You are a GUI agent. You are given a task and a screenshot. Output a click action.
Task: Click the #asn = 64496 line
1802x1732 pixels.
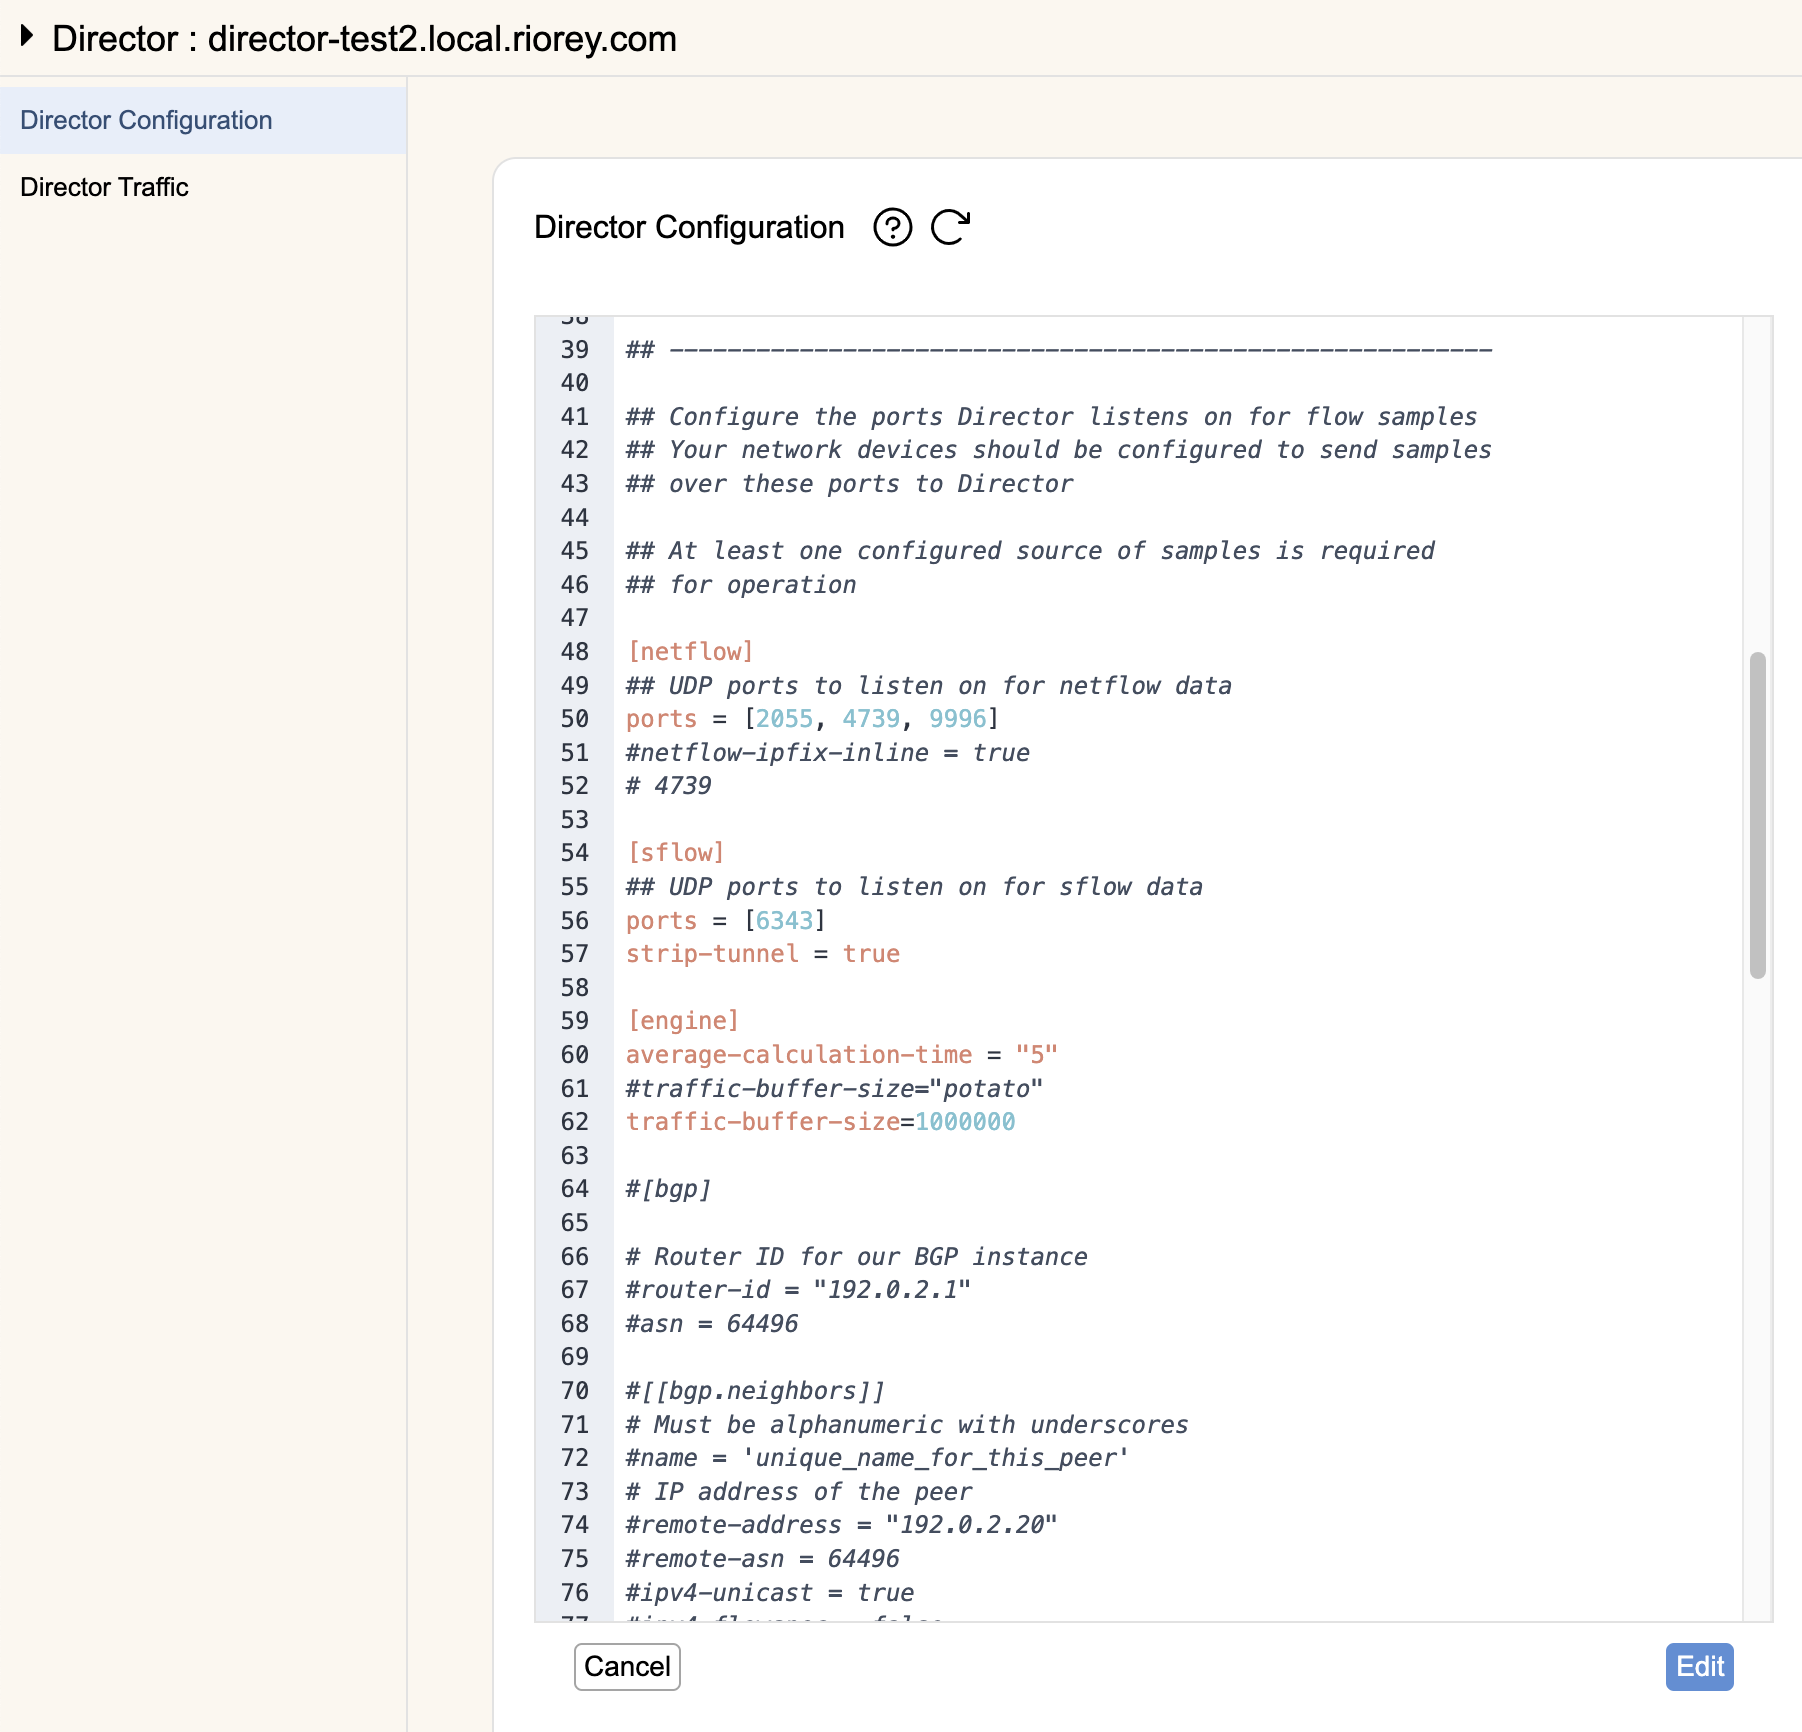[x=712, y=1324]
